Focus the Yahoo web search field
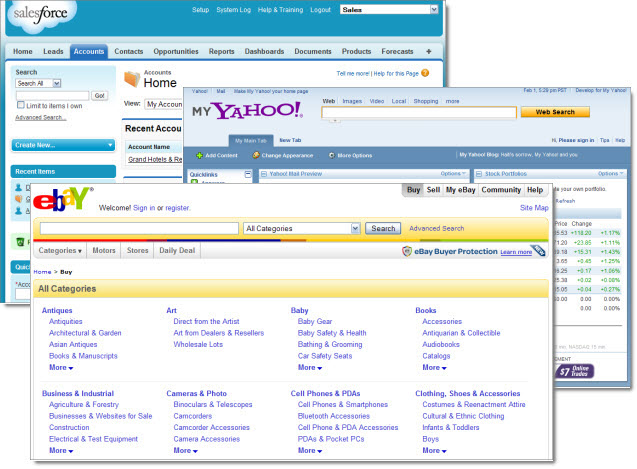This screenshot has height=469, width=637. [x=418, y=112]
